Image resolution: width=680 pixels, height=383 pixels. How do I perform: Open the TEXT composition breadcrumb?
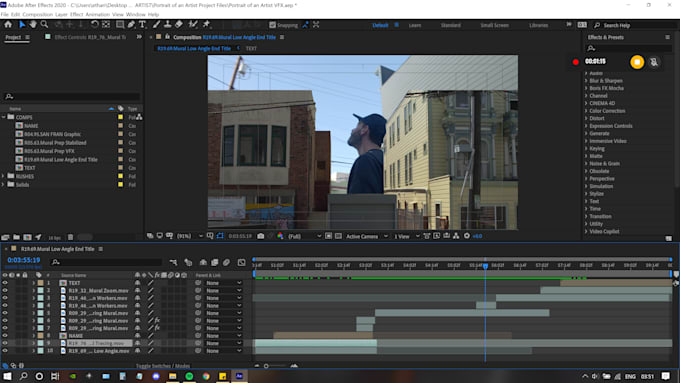pos(251,49)
